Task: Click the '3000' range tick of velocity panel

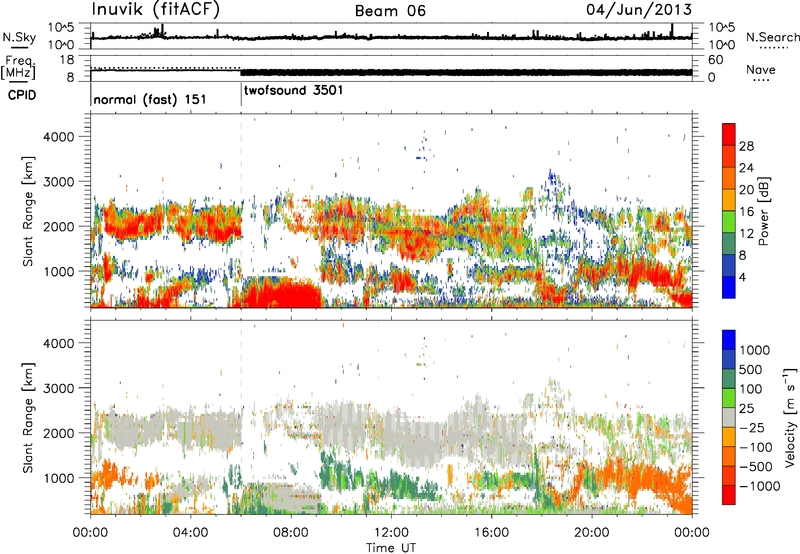Action: [x=58, y=388]
